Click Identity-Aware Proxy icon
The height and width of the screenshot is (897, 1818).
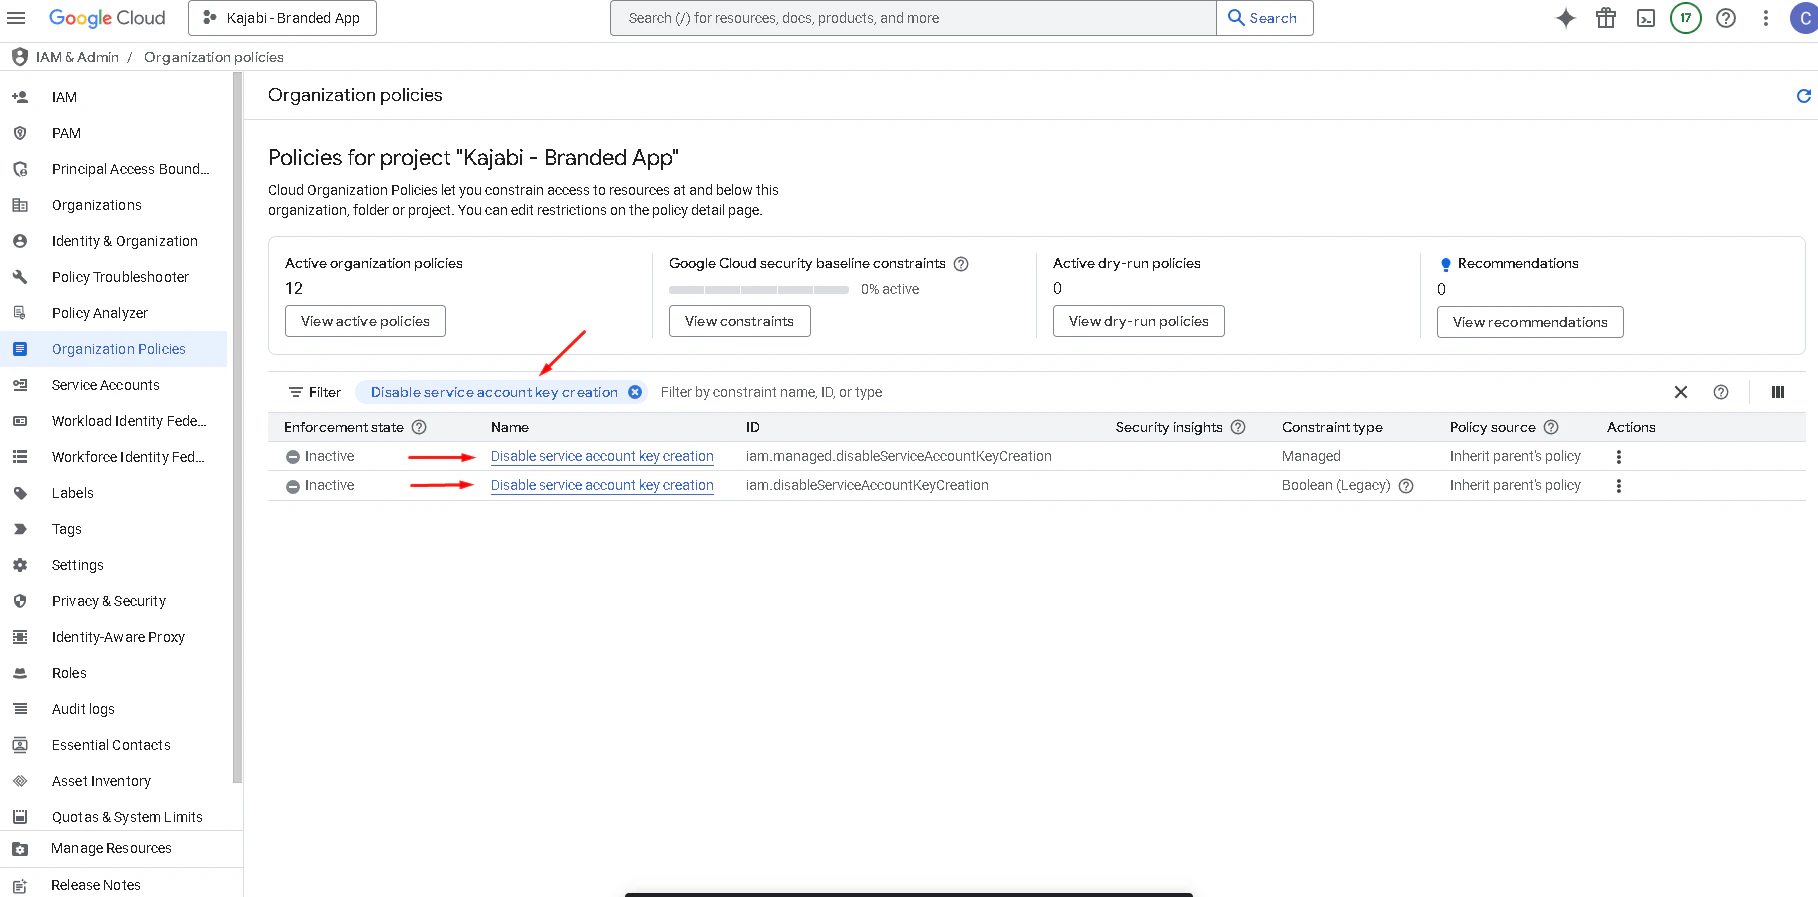click(20, 637)
